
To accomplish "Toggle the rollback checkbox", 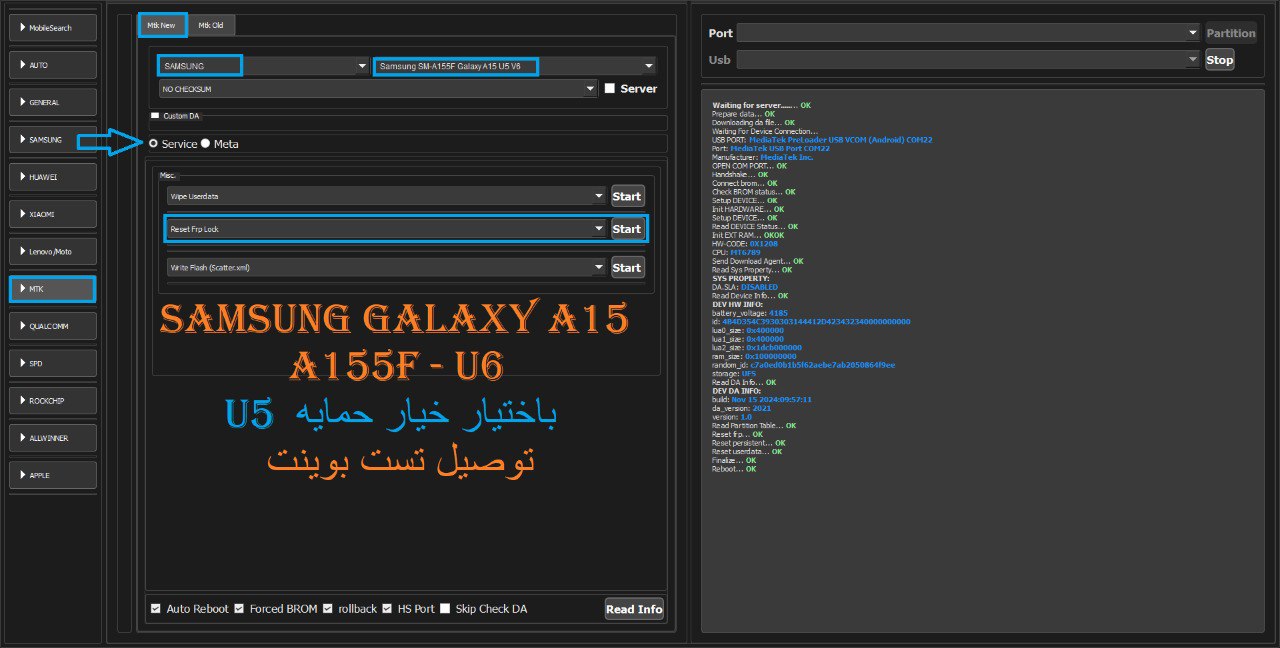I will pos(327,609).
